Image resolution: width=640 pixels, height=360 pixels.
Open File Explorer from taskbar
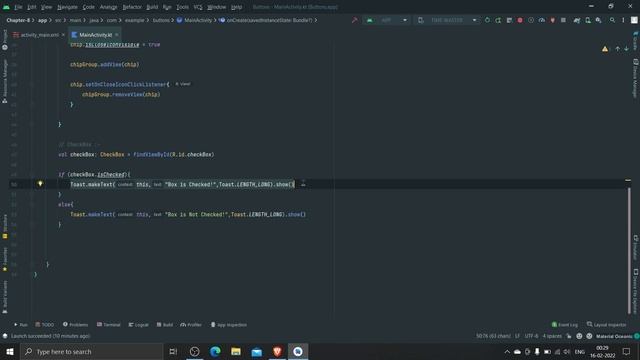tap(236, 351)
